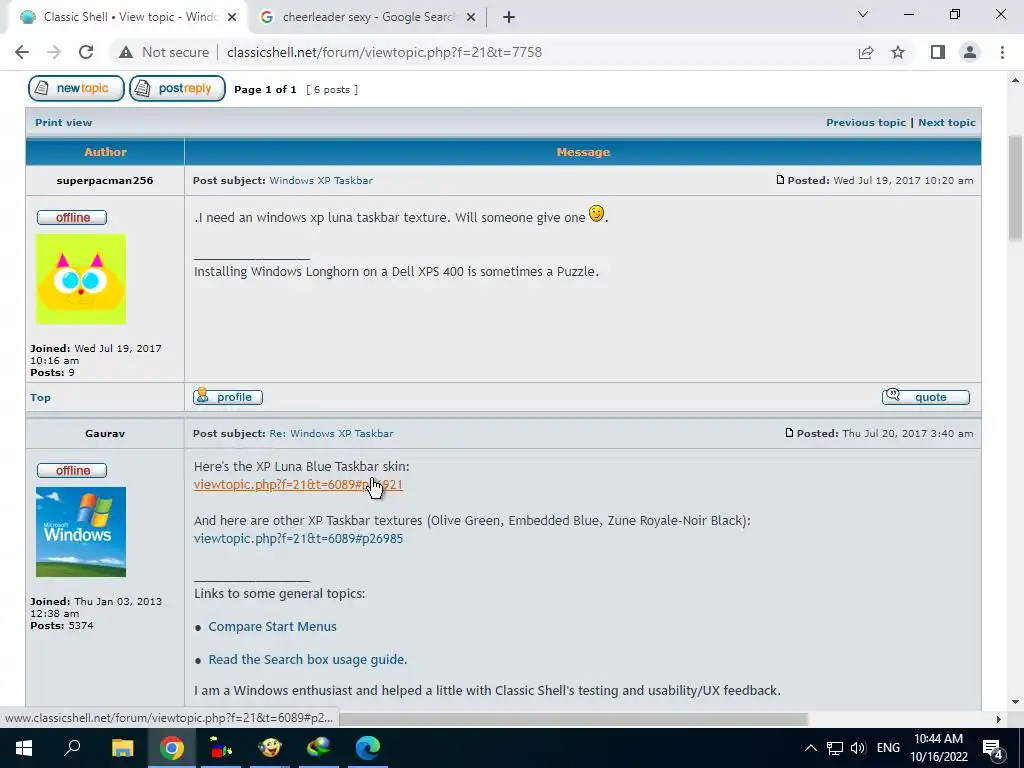
Task: Open the Windows XP Taskbar post subject link
Action: [x=321, y=180]
